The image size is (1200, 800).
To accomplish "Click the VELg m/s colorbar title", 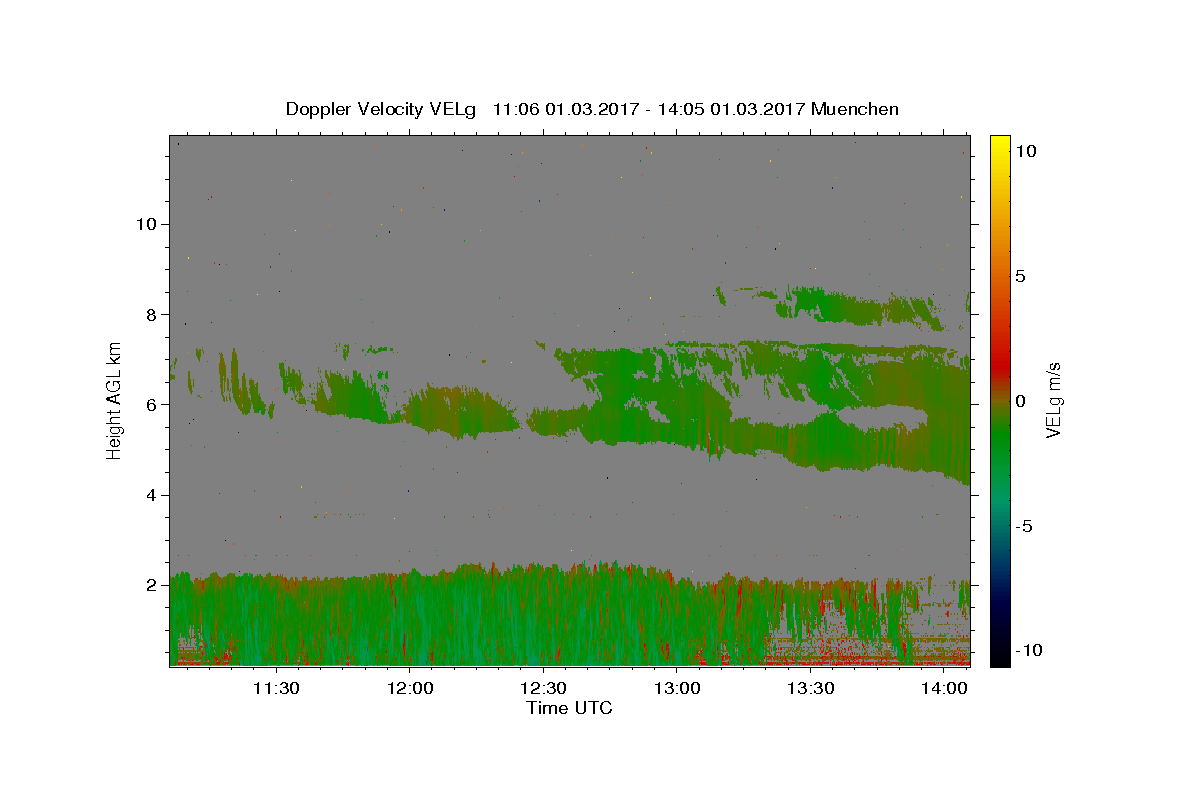I will point(1055,400).
